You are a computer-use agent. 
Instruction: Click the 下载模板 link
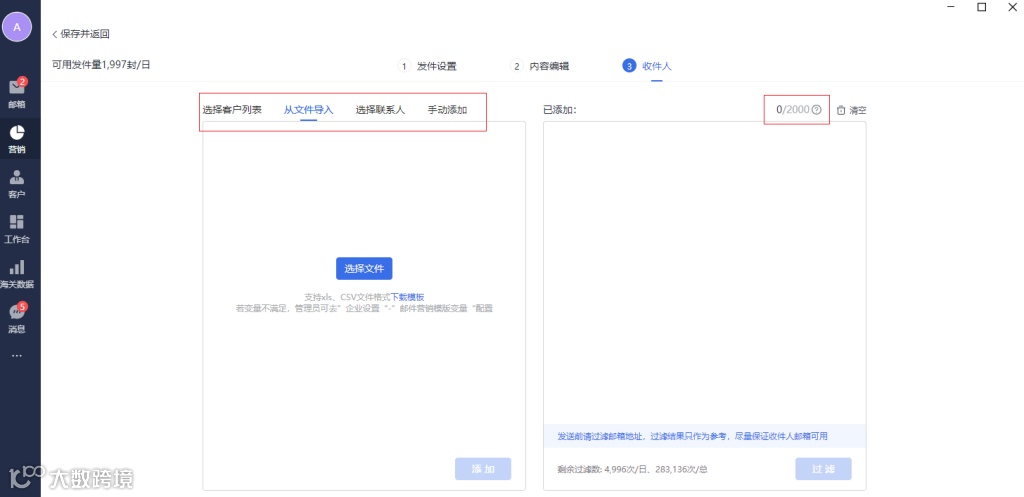point(408,297)
